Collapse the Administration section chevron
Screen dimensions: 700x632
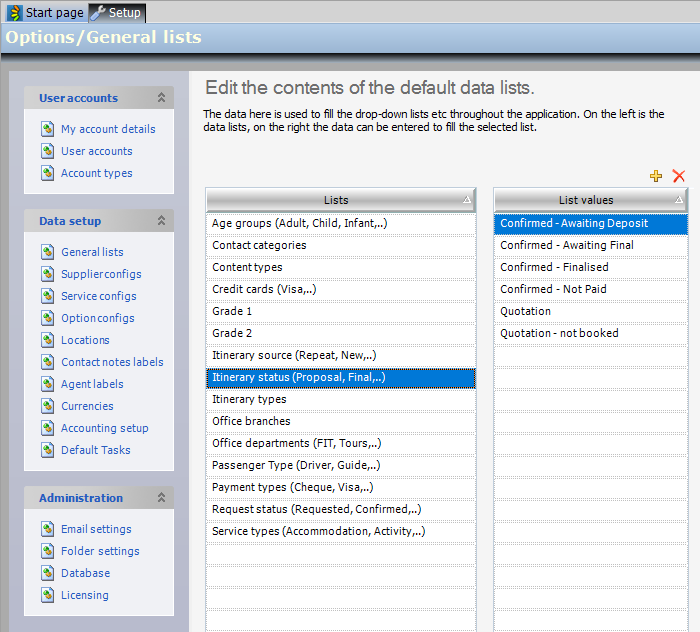tap(161, 498)
